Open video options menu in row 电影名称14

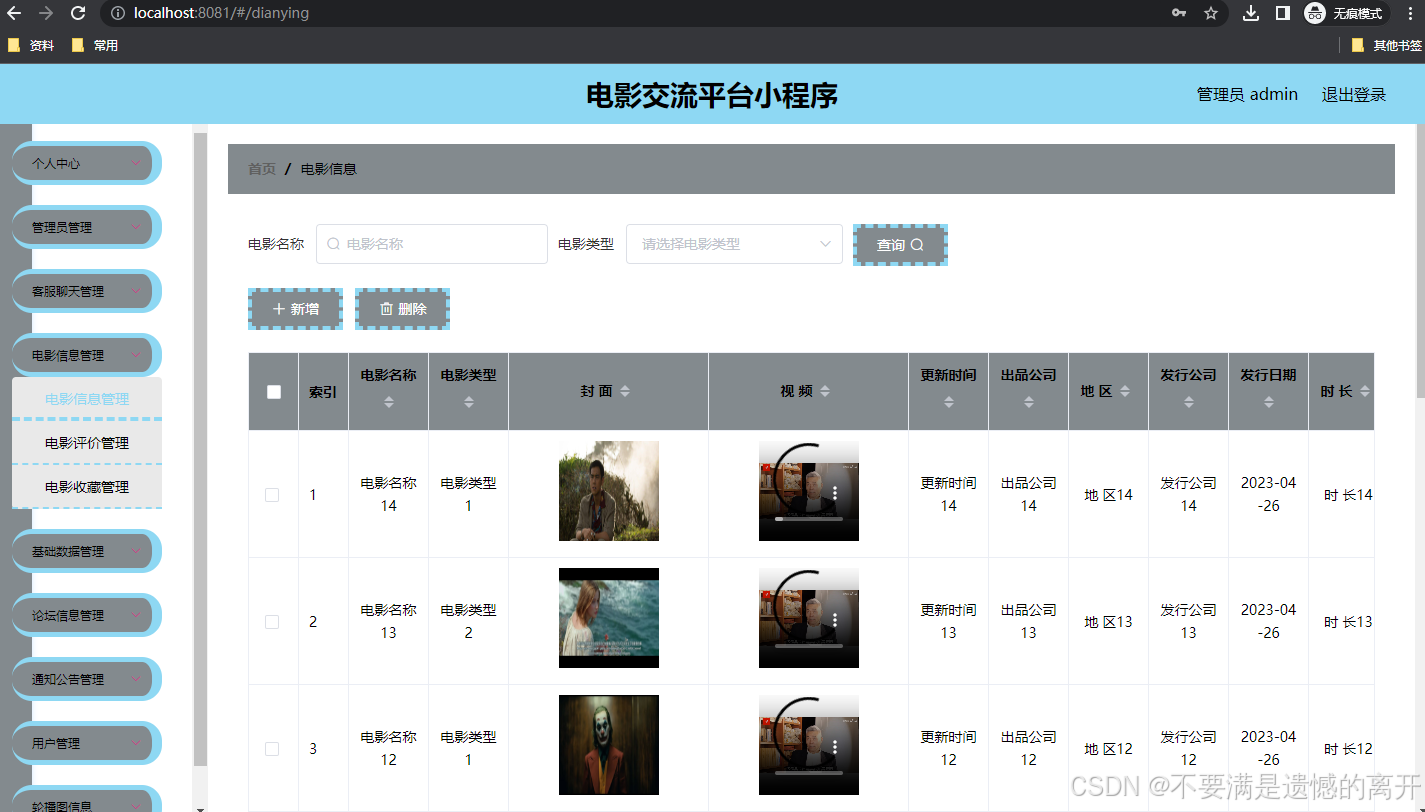coord(835,493)
